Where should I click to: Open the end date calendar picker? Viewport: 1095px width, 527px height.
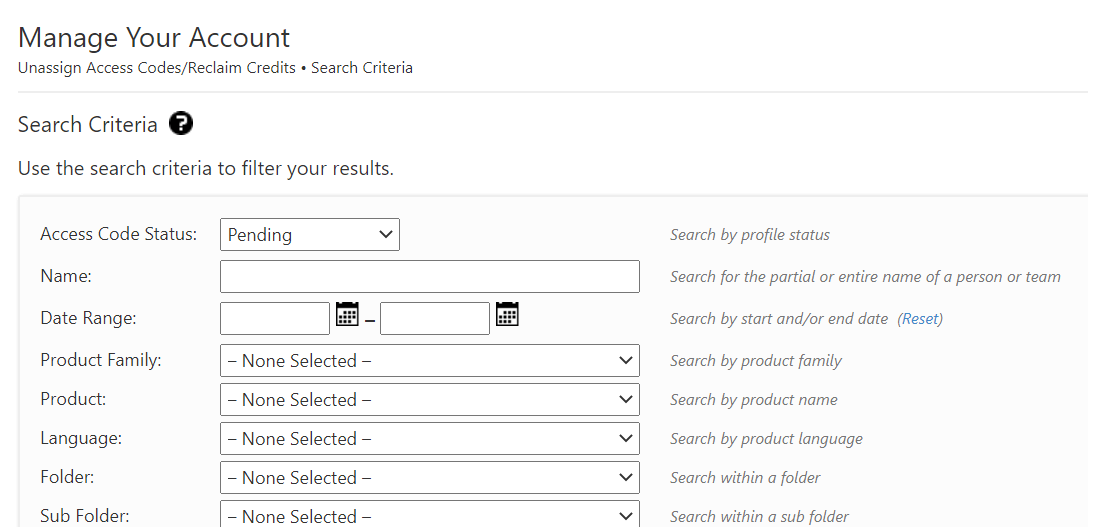[x=507, y=314]
